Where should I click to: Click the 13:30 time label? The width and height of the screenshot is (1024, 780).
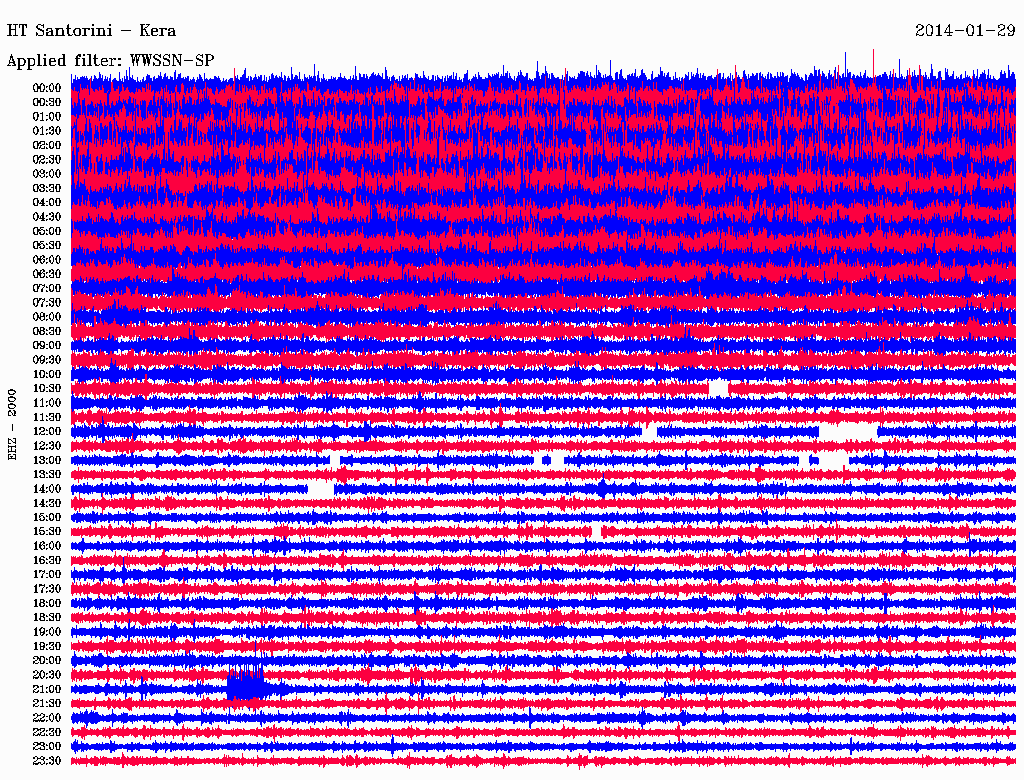[x=47, y=474]
